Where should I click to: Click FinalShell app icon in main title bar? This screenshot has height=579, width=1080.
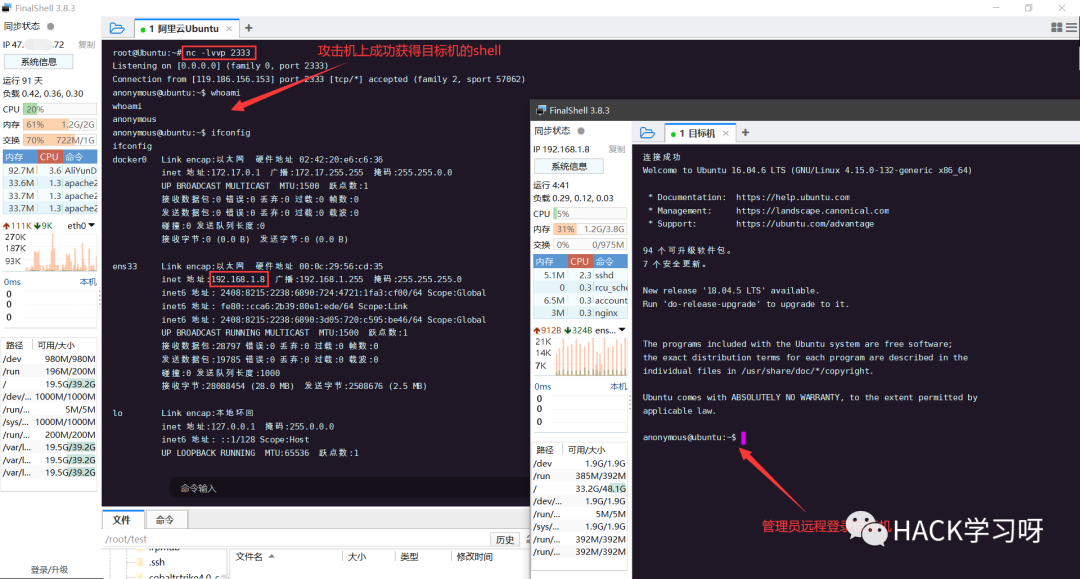[x=7, y=8]
